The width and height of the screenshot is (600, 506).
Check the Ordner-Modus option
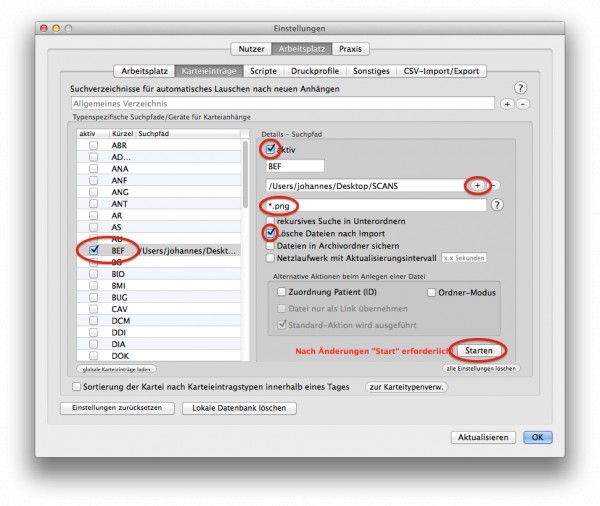click(x=431, y=292)
